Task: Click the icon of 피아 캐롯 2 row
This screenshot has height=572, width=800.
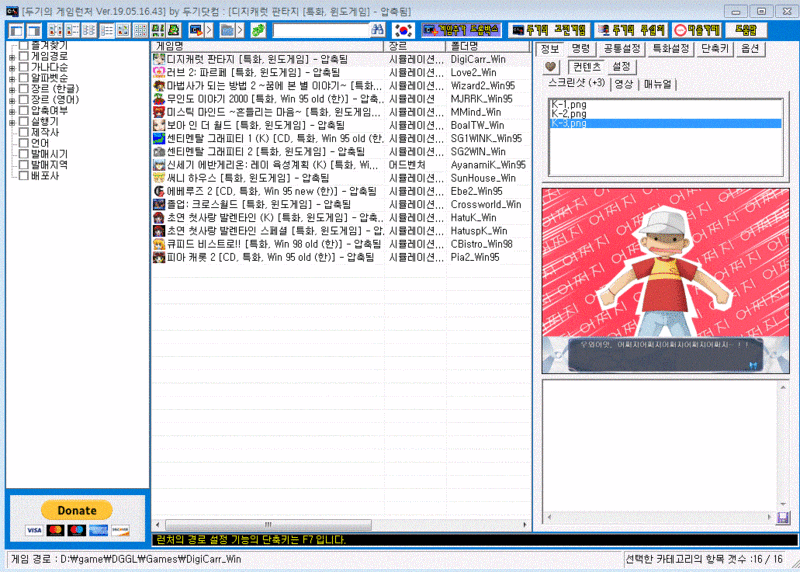Action: [159, 257]
